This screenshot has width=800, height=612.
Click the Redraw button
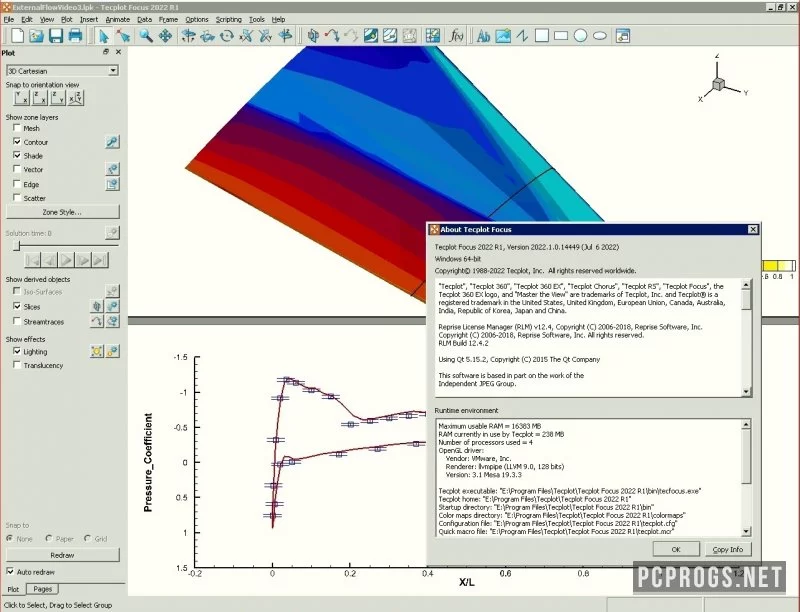[x=62, y=555]
